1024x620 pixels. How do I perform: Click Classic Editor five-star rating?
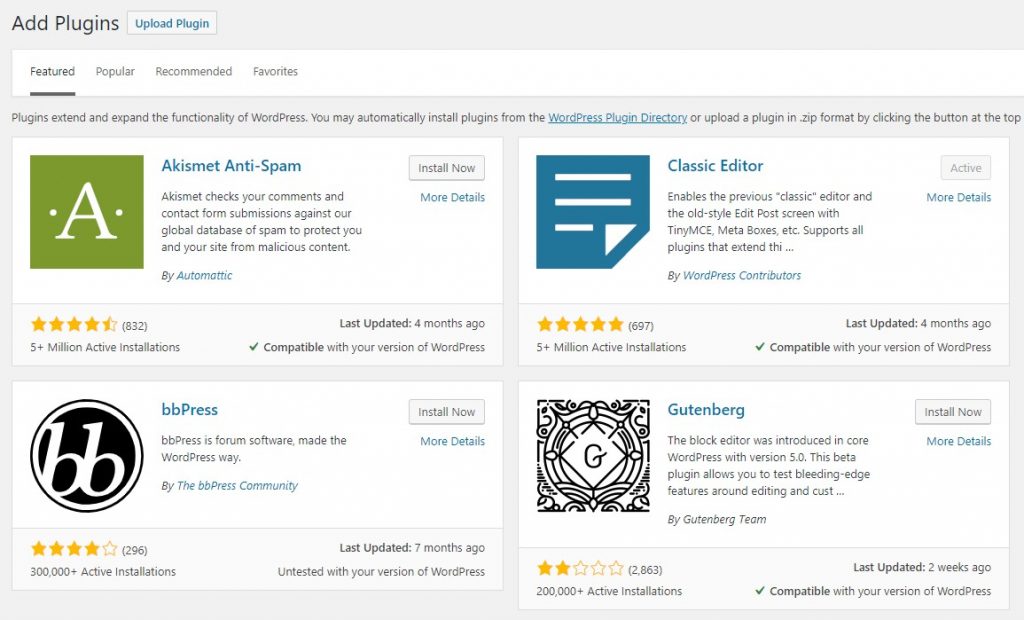[x=581, y=324]
